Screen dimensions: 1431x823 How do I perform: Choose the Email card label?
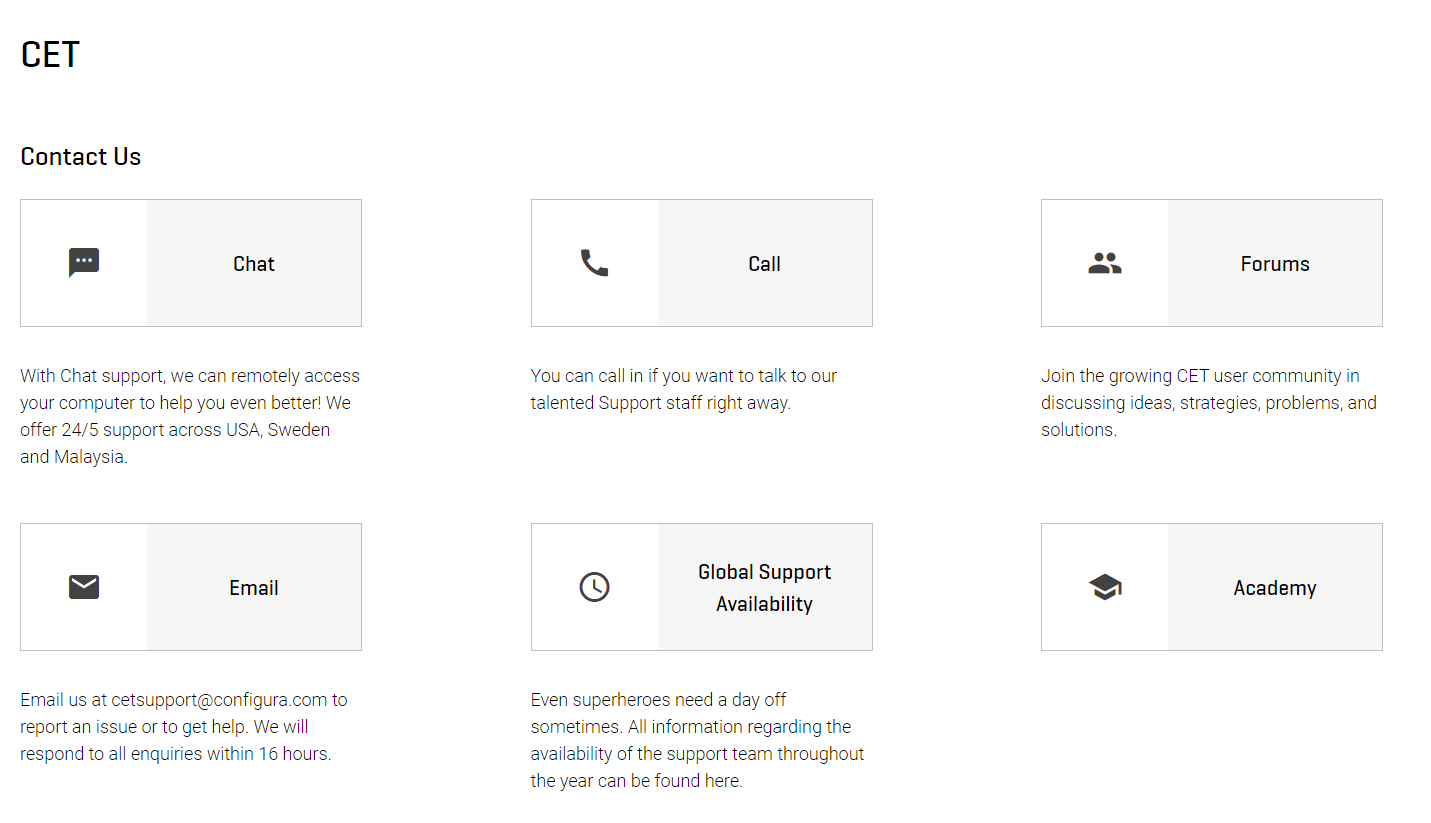tap(254, 588)
